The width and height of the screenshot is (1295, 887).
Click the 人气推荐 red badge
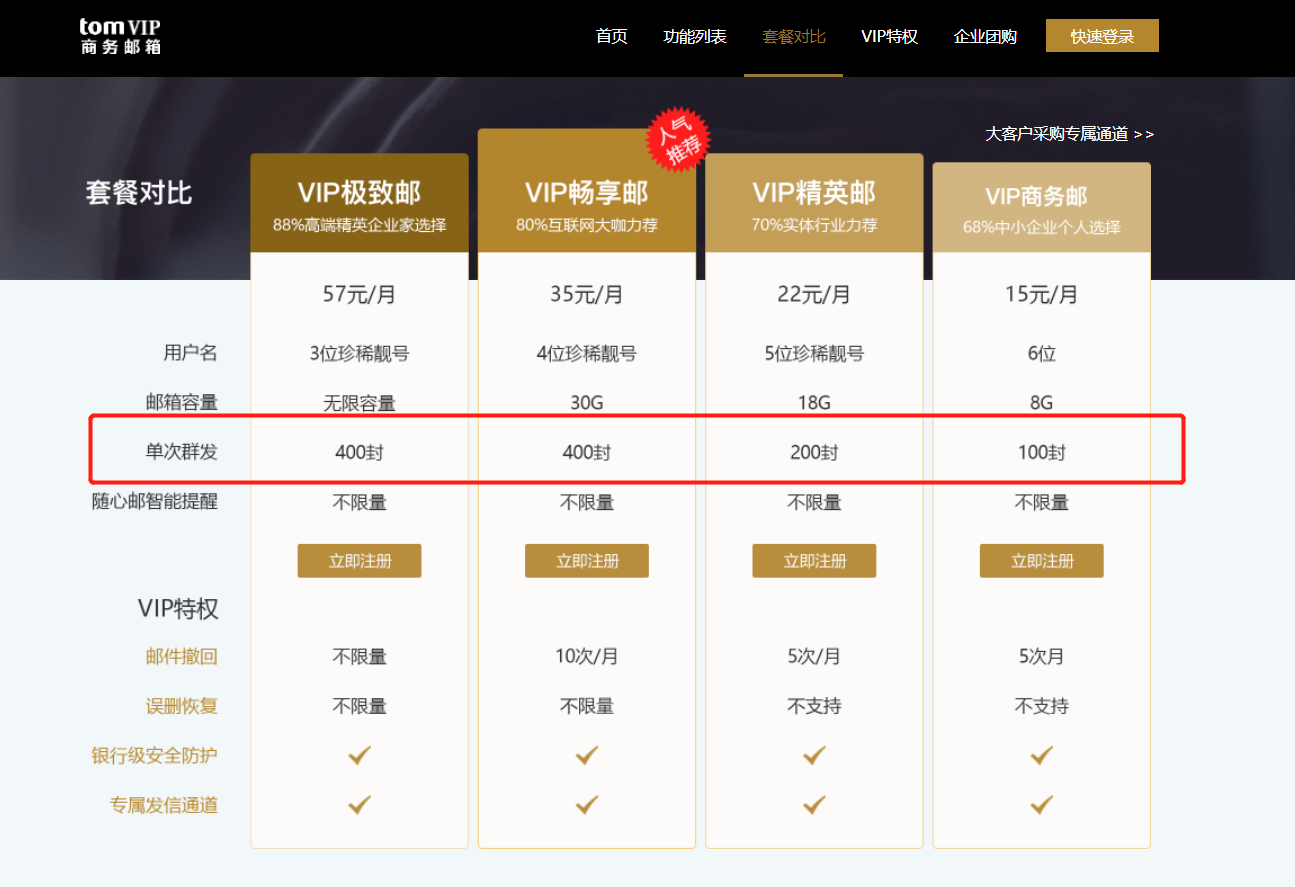679,139
